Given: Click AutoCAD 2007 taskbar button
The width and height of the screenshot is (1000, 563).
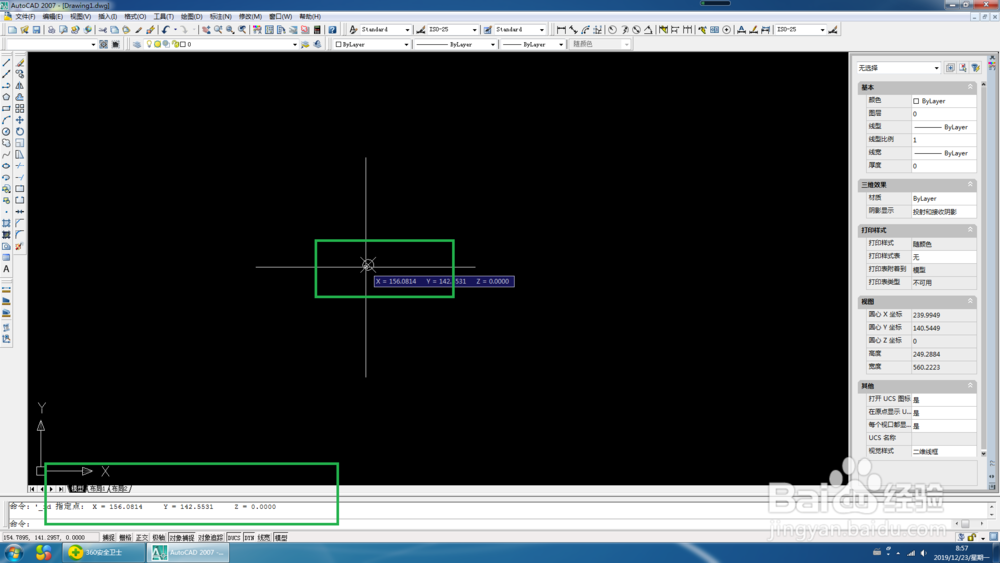Looking at the screenshot, I should (188, 552).
